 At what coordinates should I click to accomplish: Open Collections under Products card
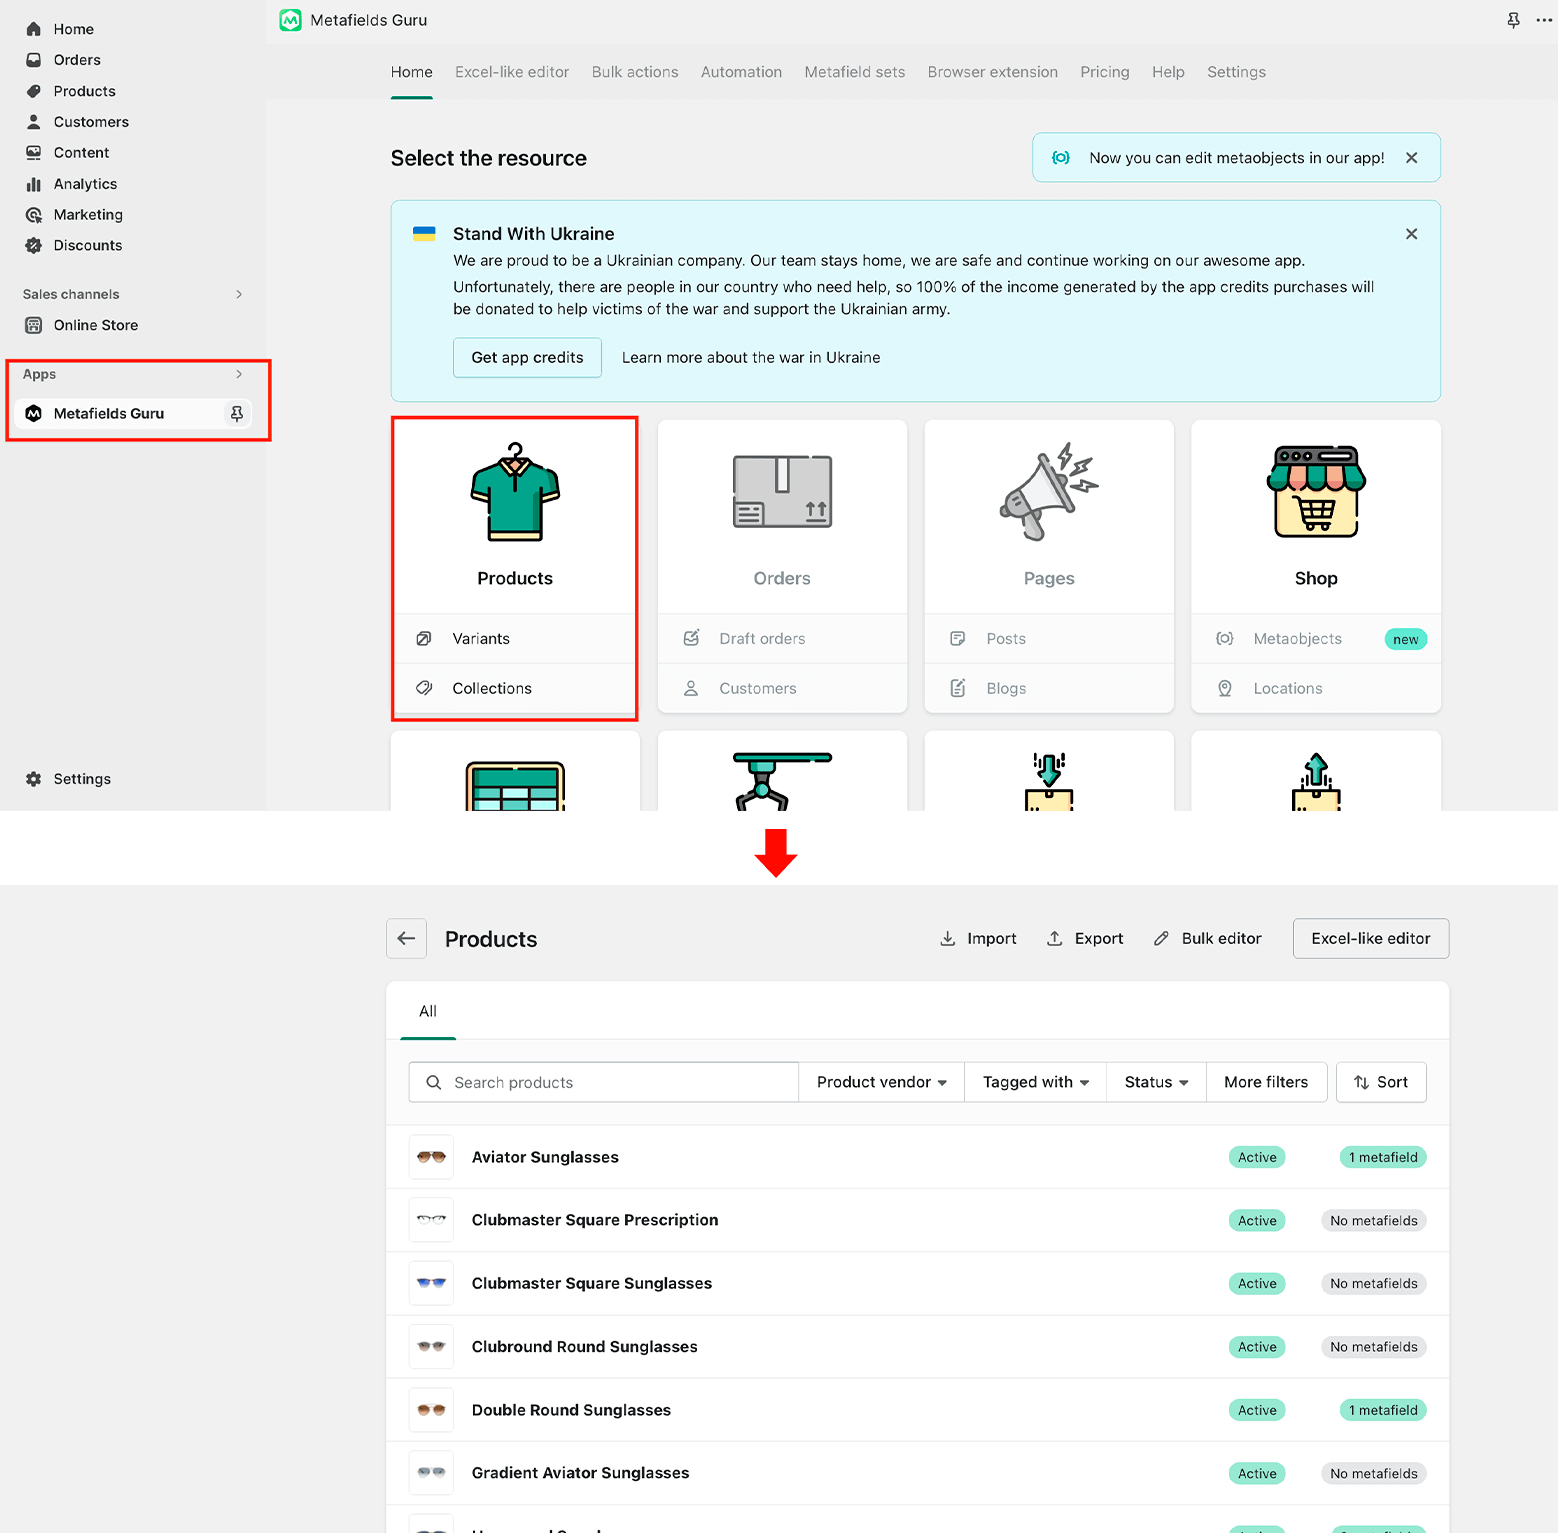515,689
